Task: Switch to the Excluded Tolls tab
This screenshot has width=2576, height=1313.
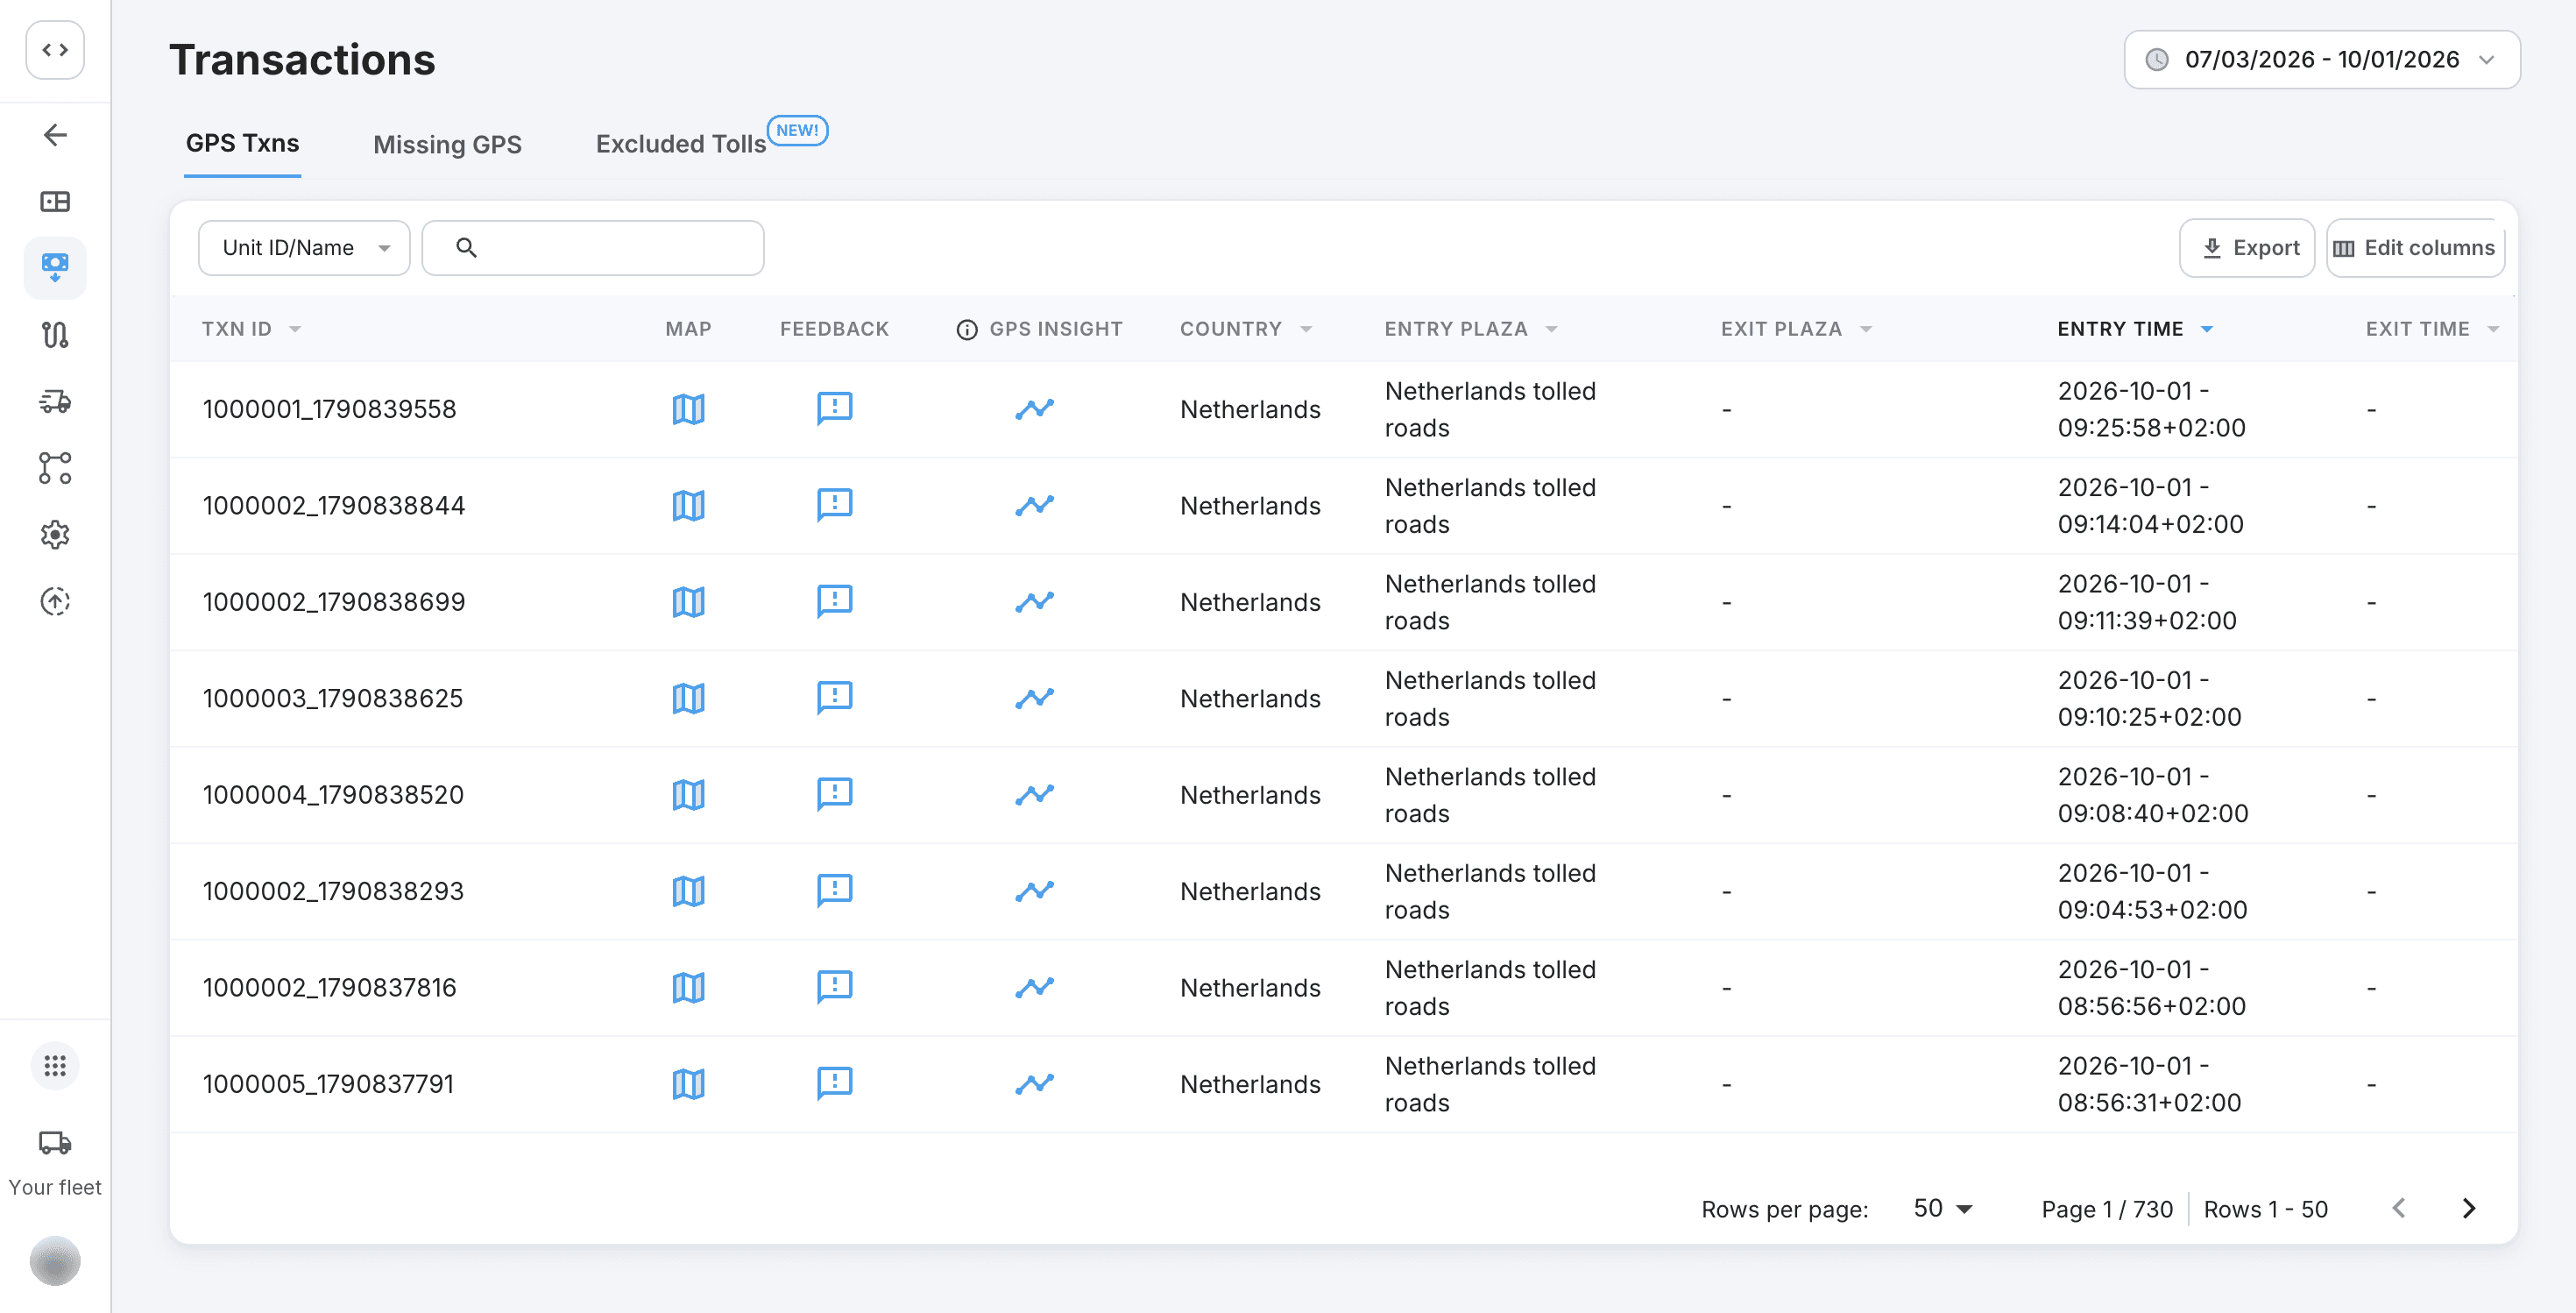Action: coord(681,144)
